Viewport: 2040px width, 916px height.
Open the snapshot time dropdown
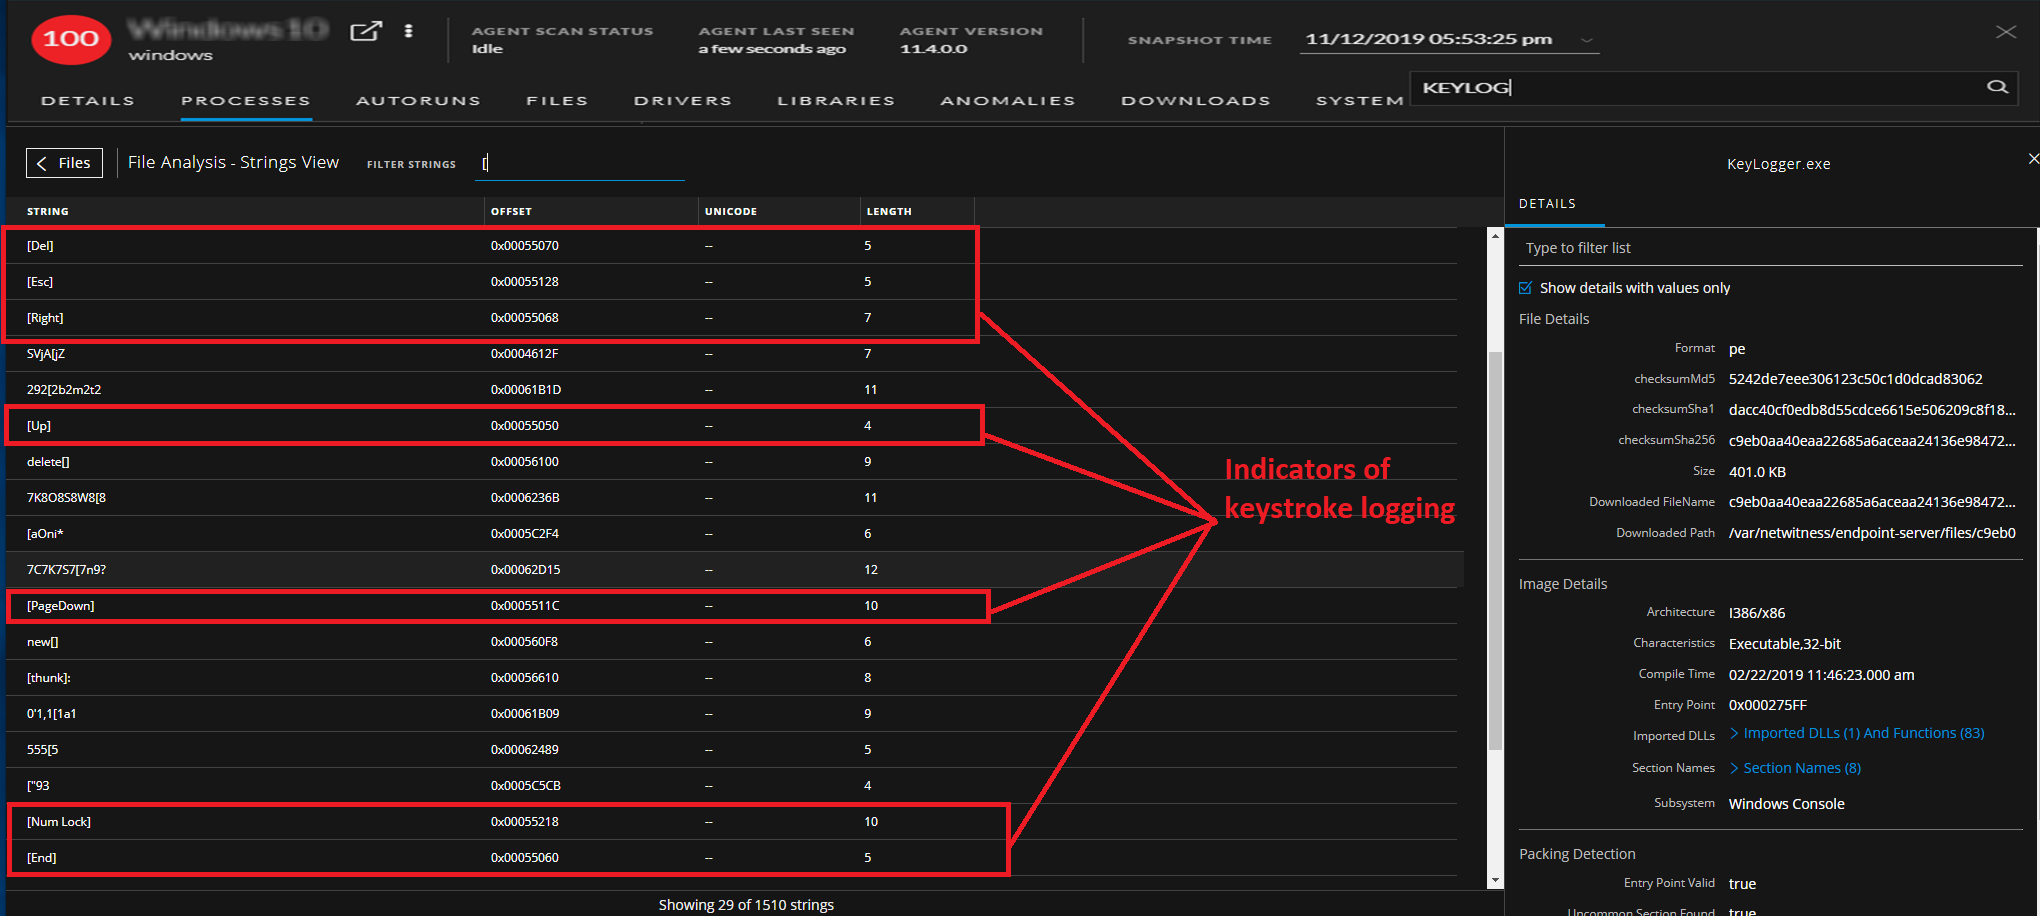point(1586,40)
